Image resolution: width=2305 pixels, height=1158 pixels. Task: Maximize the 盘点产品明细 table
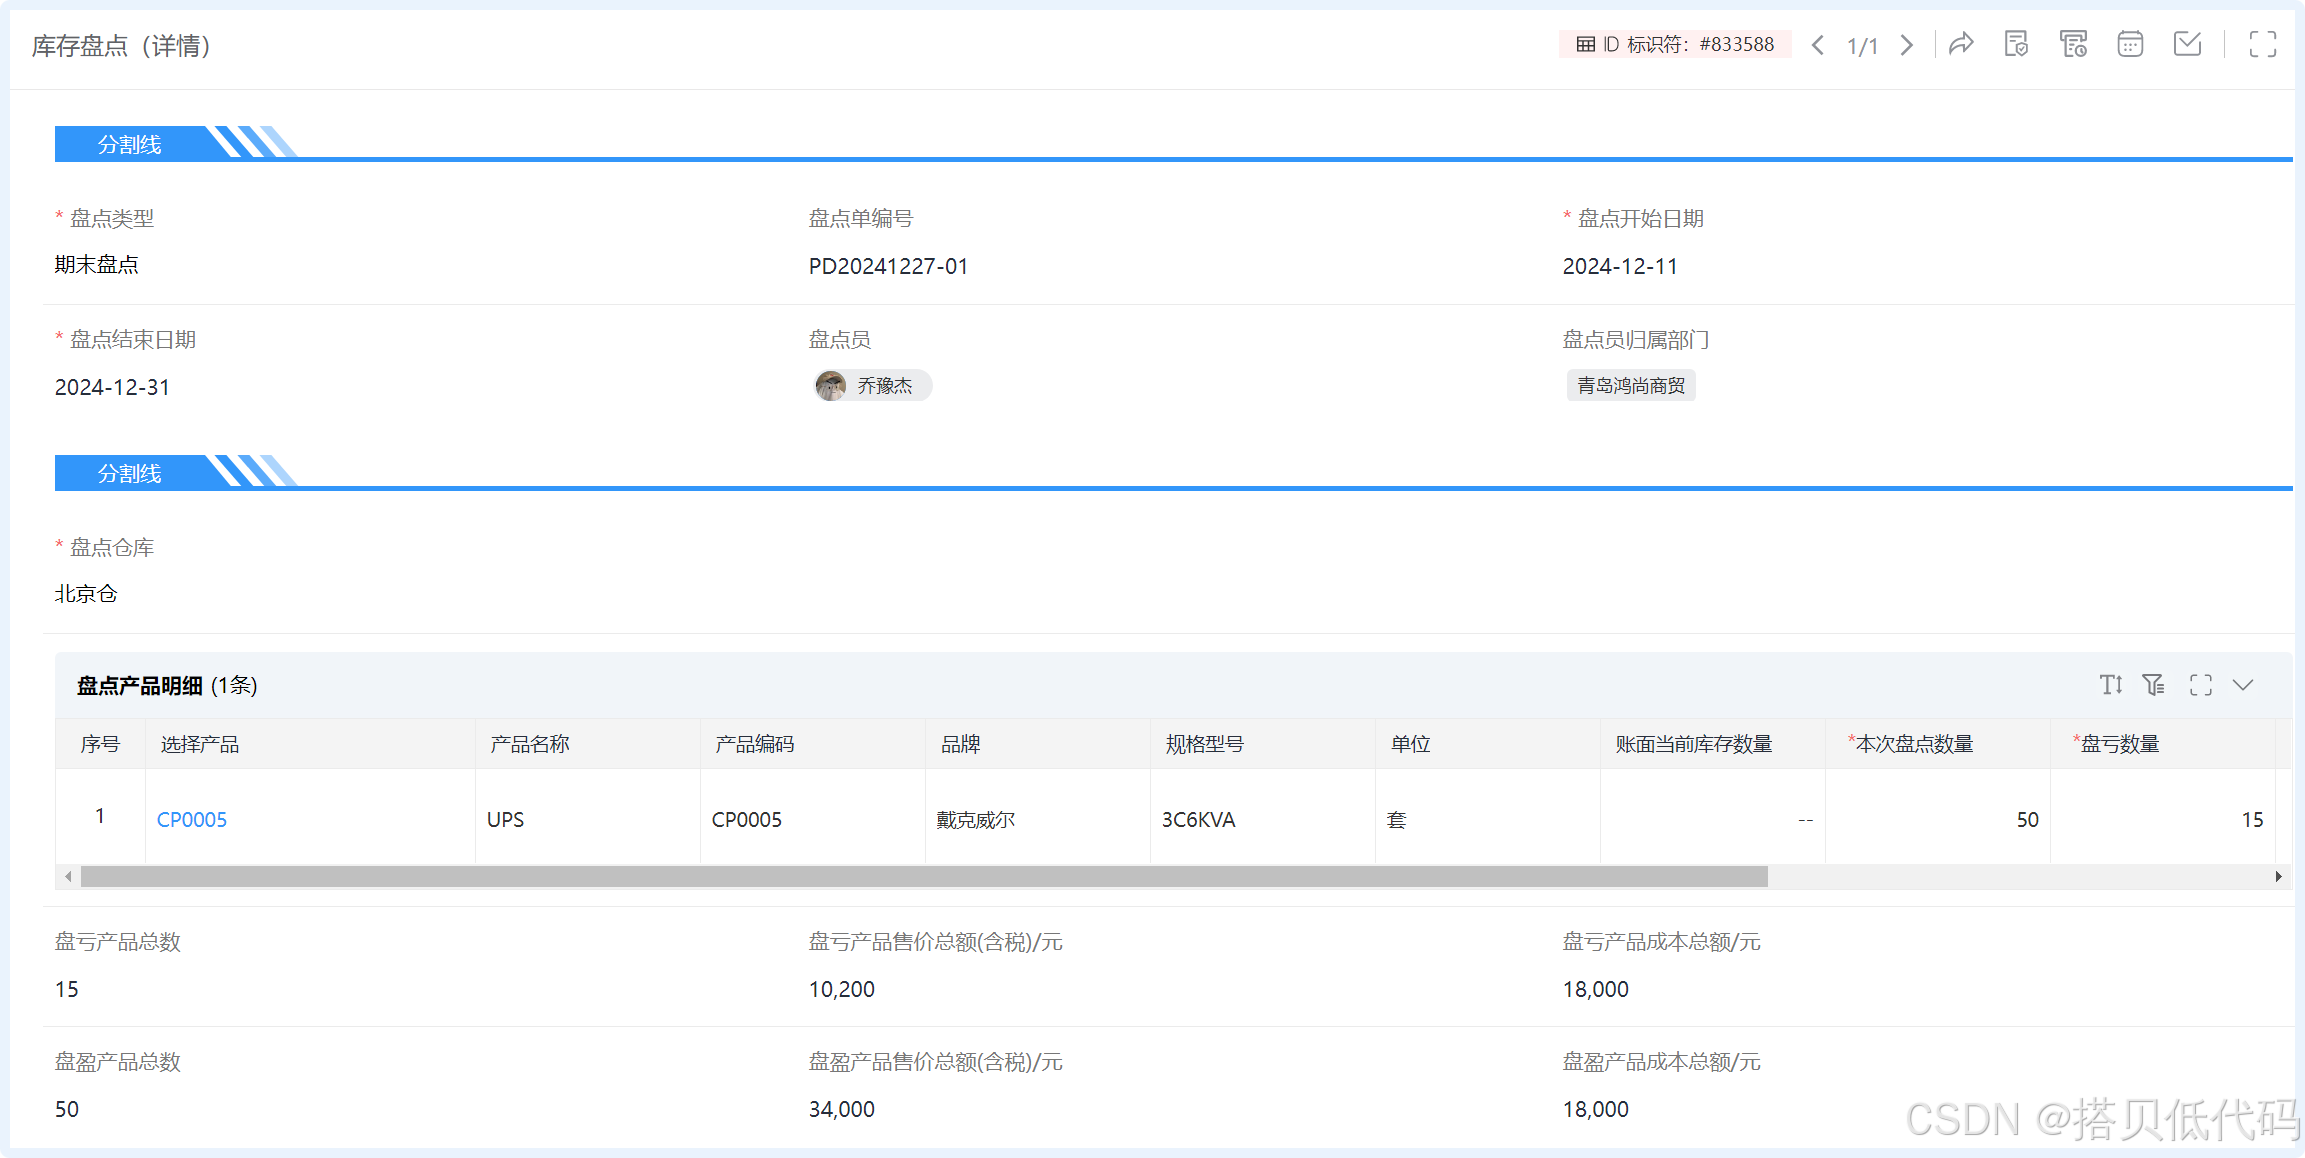click(2200, 685)
